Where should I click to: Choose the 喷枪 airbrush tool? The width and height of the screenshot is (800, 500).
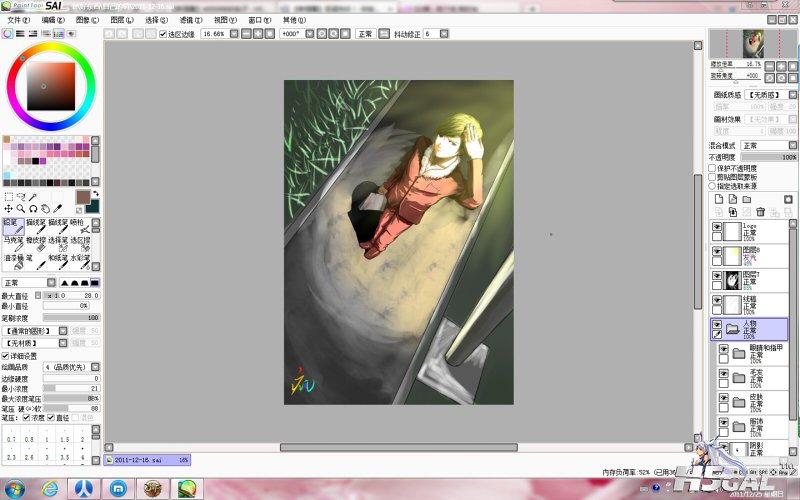pos(80,227)
